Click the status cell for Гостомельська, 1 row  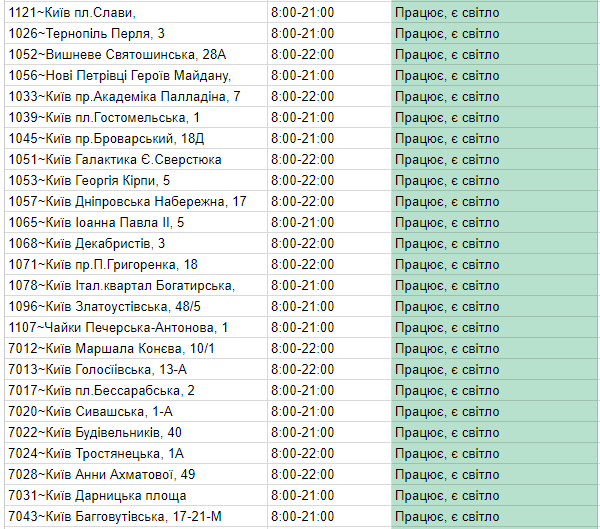[494, 117]
